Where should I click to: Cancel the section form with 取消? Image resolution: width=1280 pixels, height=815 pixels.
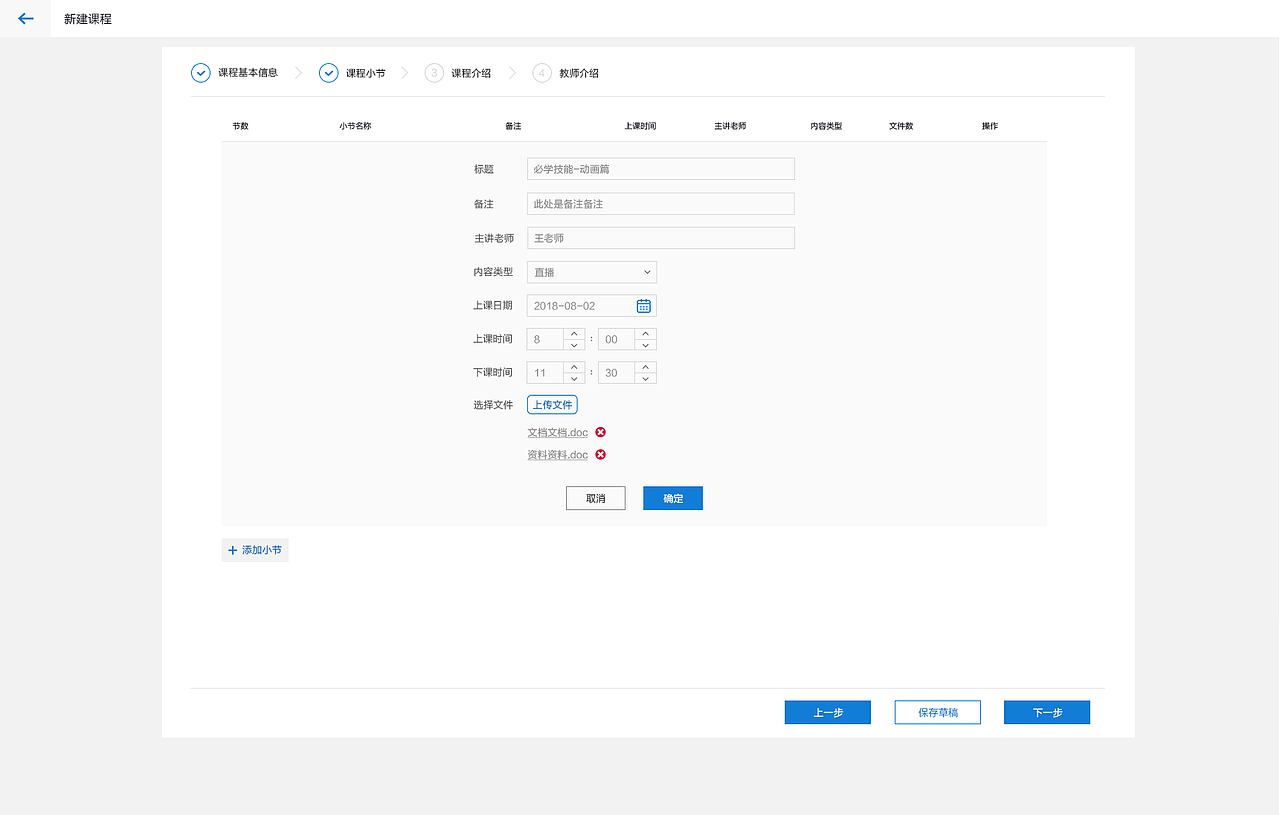[596, 498]
